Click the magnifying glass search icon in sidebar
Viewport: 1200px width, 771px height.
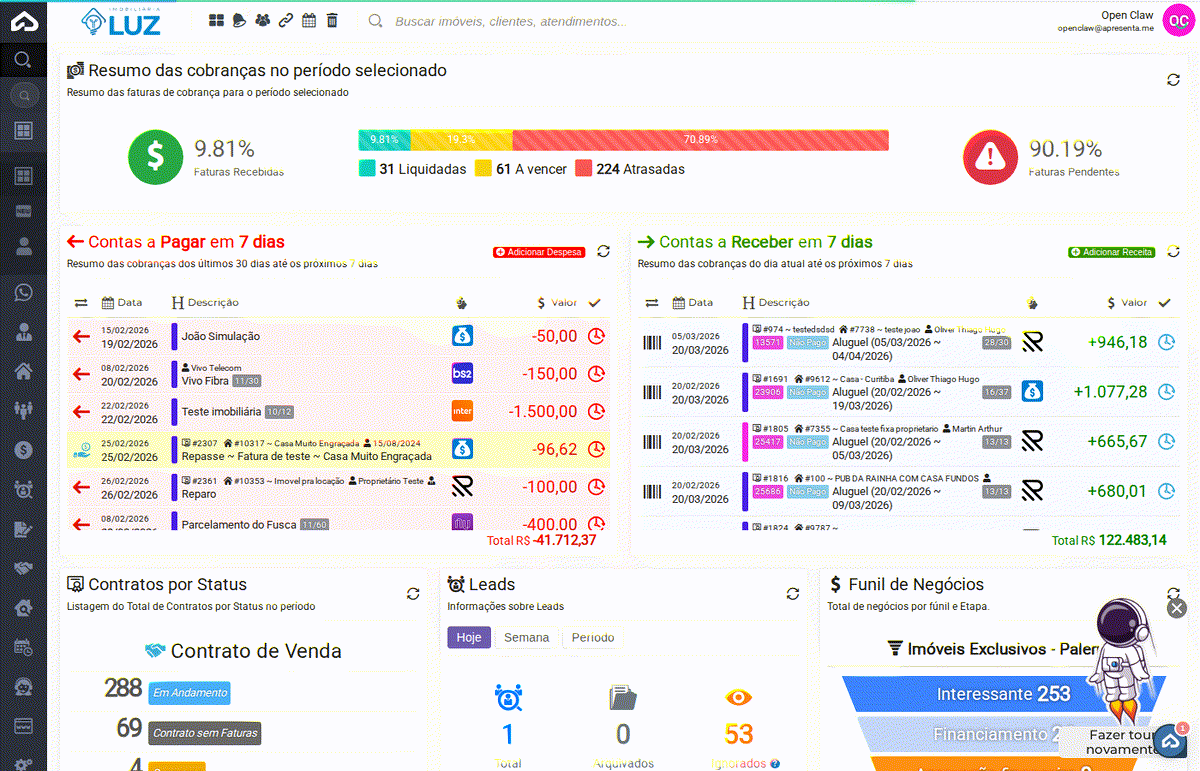click(23, 58)
